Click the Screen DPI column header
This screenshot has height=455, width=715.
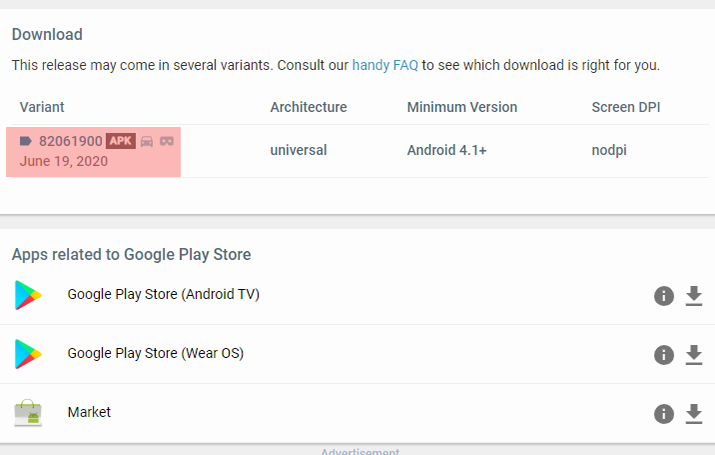click(x=626, y=107)
